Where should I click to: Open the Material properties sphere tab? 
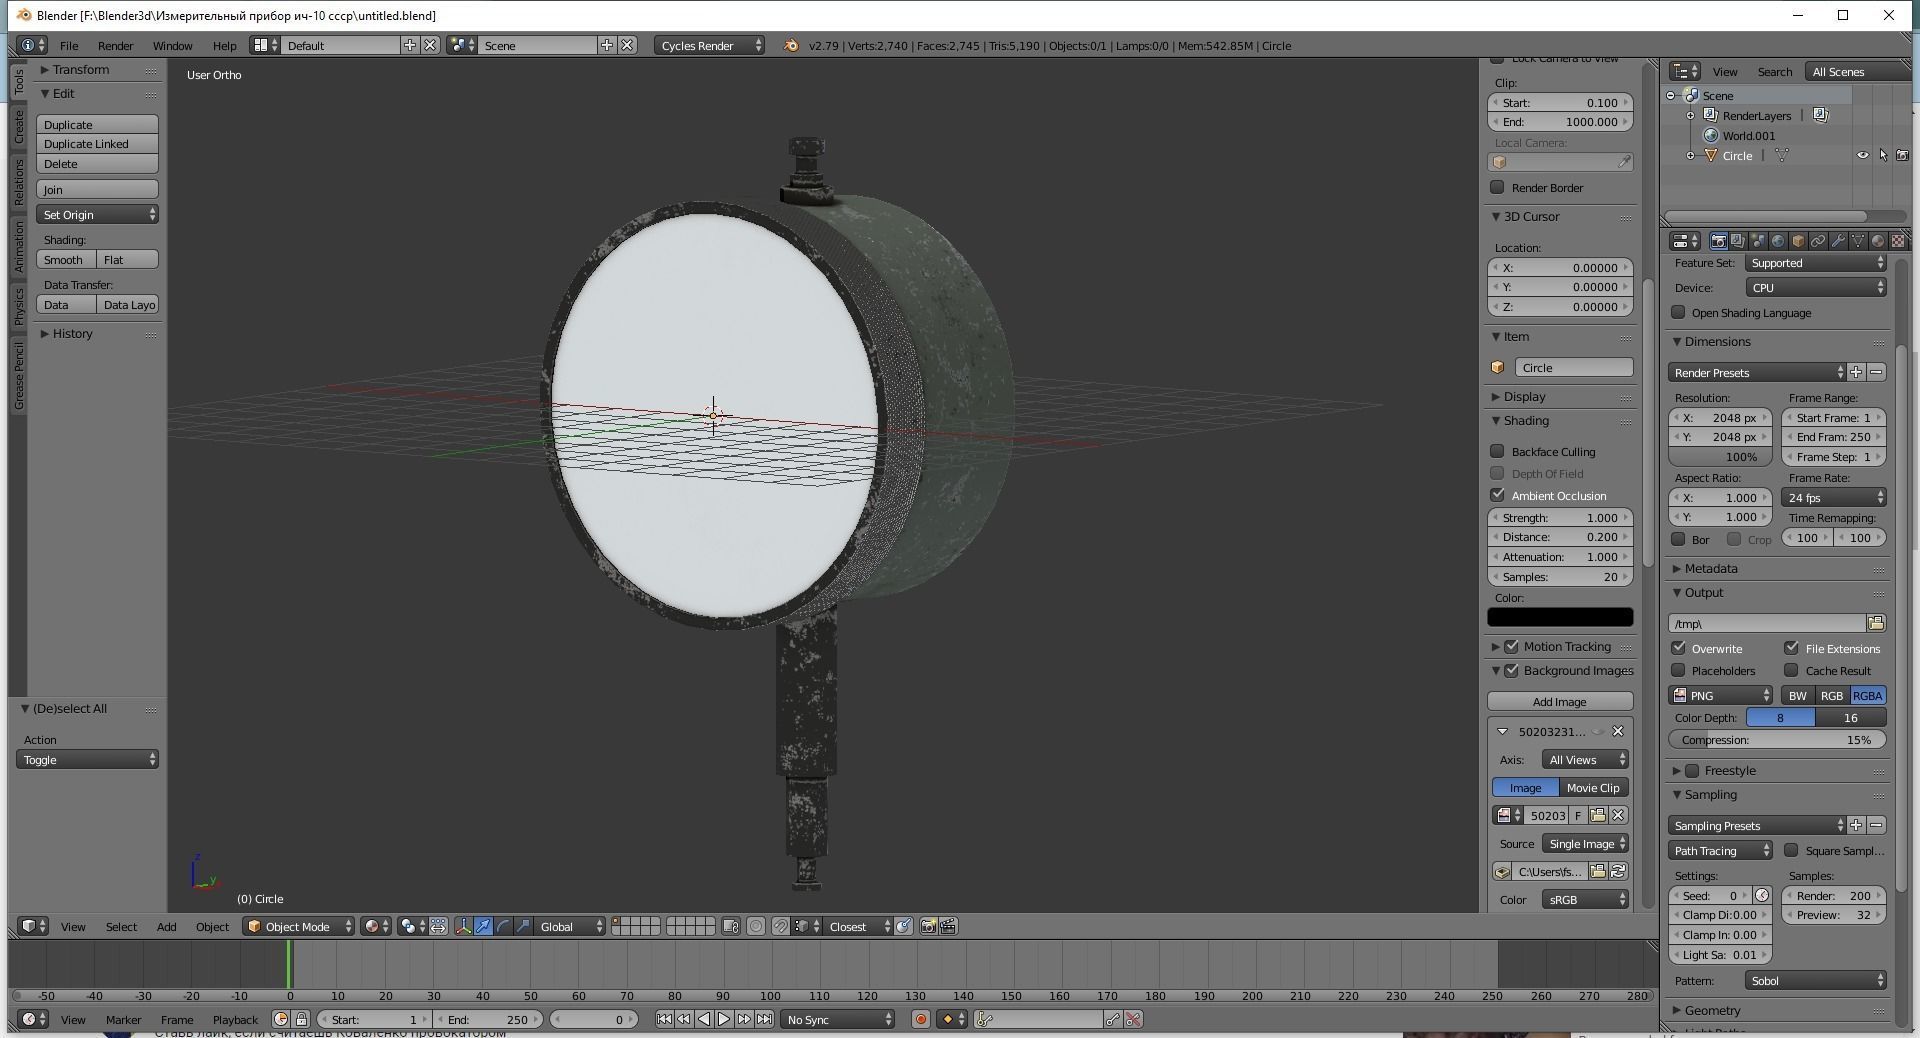pos(1878,241)
